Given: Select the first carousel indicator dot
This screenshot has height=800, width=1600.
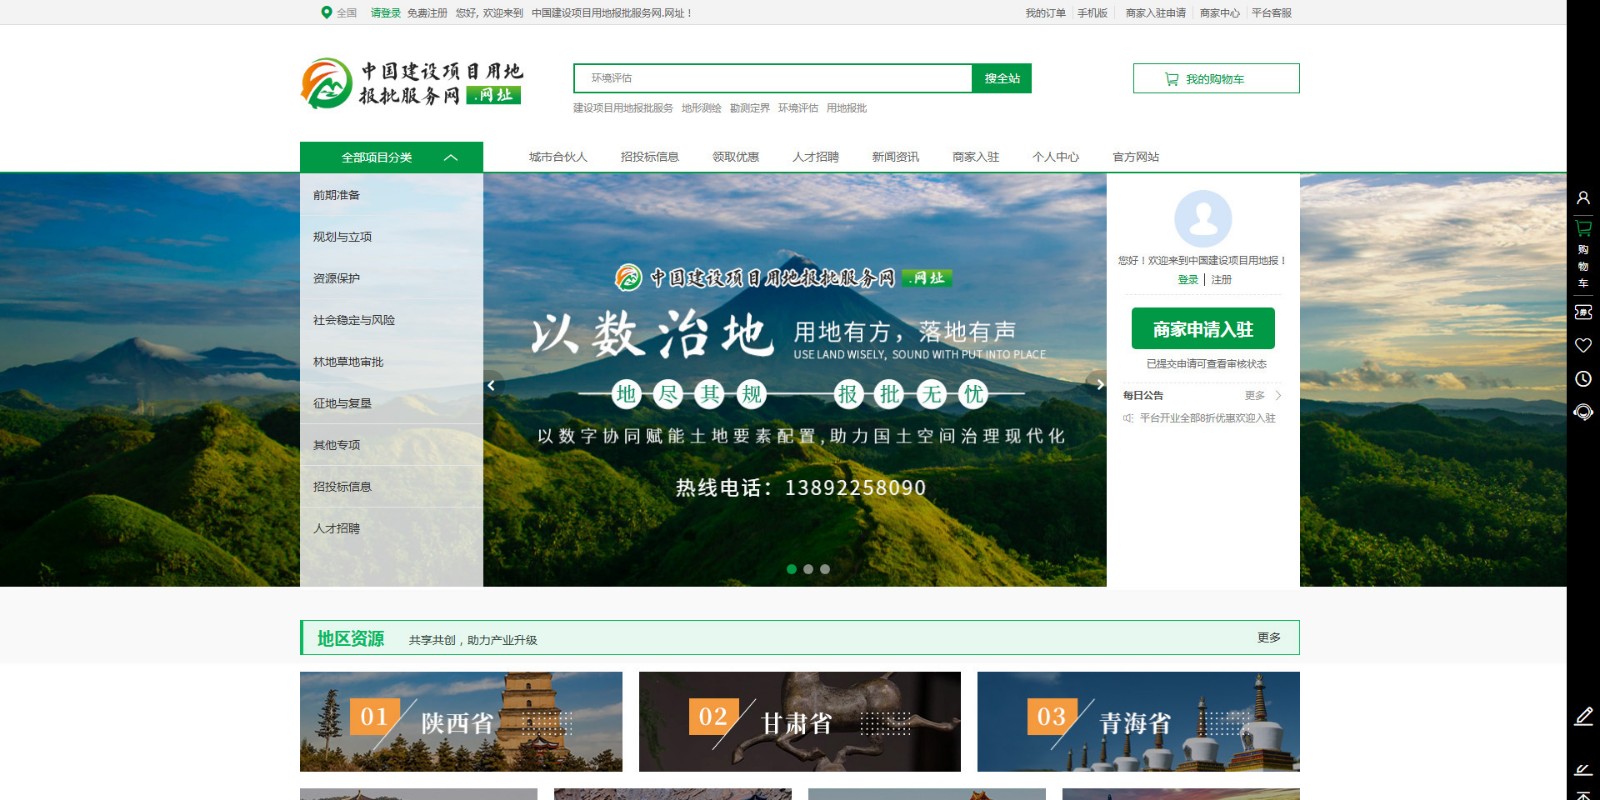Looking at the screenshot, I should pyautogui.click(x=792, y=569).
